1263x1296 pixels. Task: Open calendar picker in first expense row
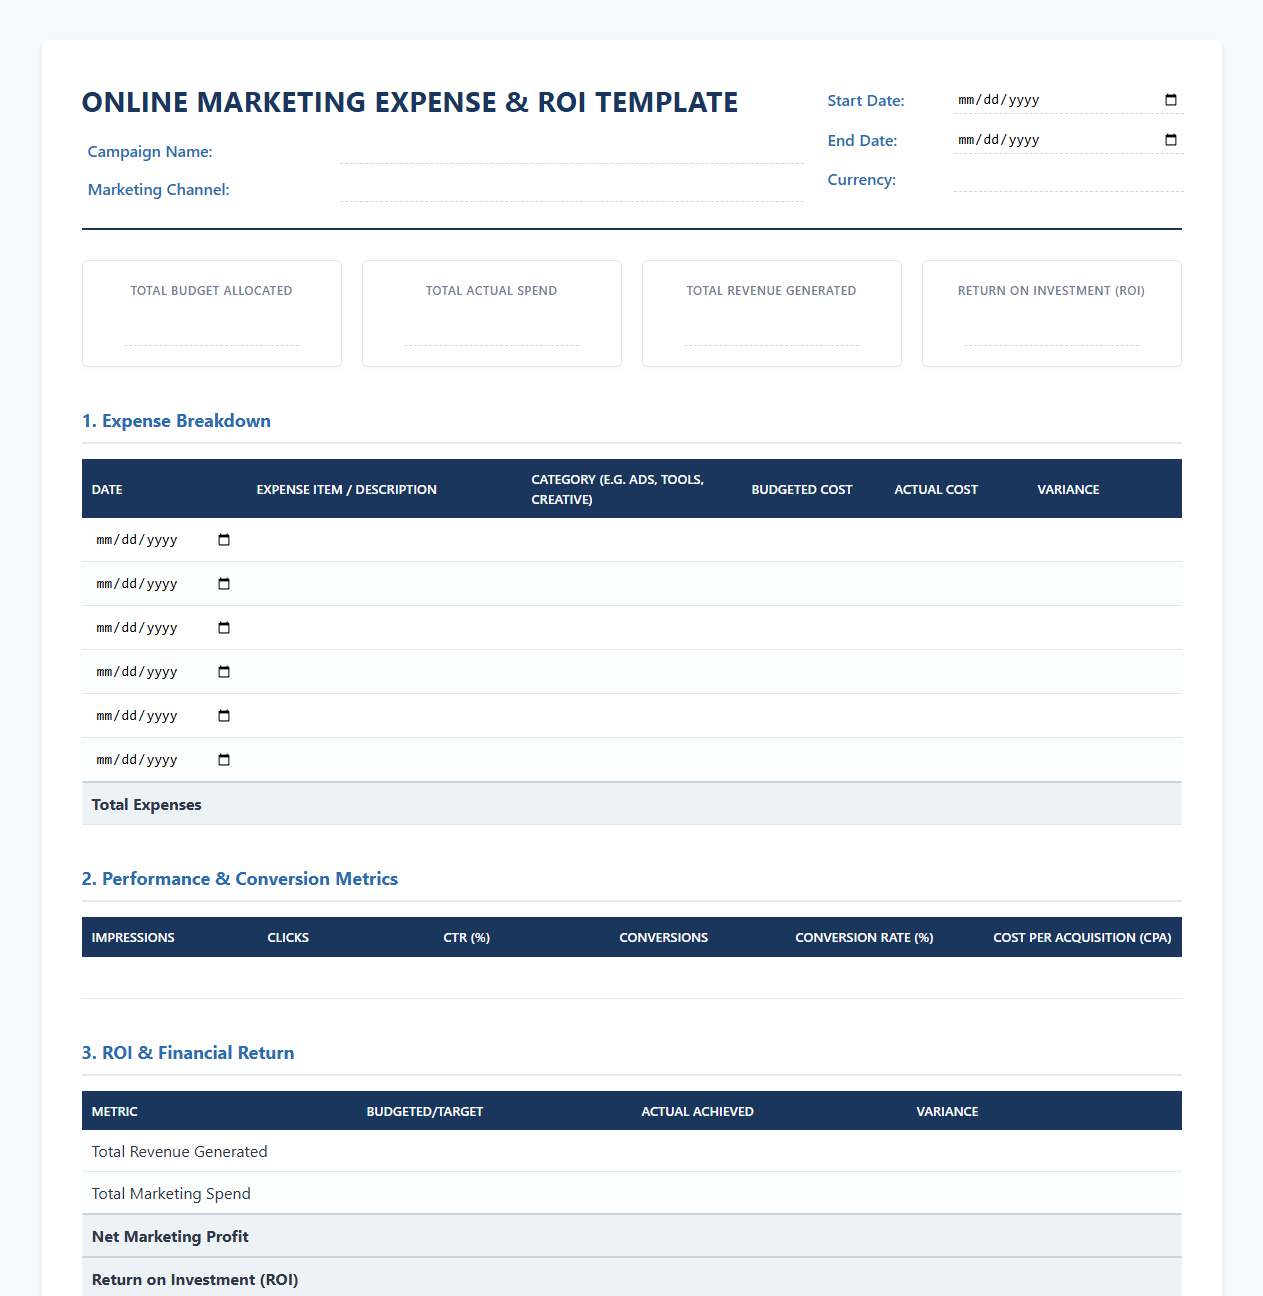(224, 540)
